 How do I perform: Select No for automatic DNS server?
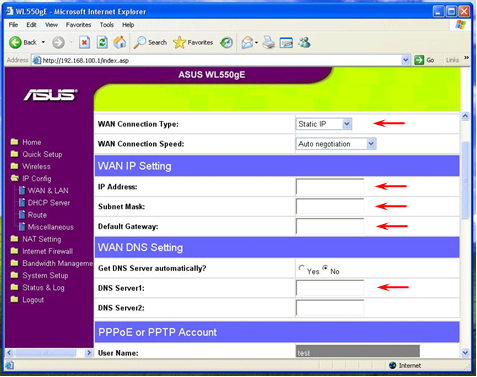[325, 268]
